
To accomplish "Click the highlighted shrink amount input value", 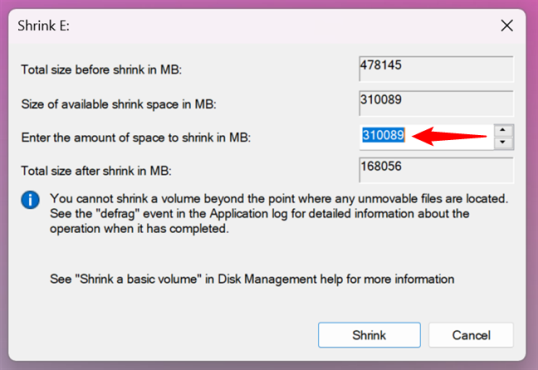I will tap(383, 135).
